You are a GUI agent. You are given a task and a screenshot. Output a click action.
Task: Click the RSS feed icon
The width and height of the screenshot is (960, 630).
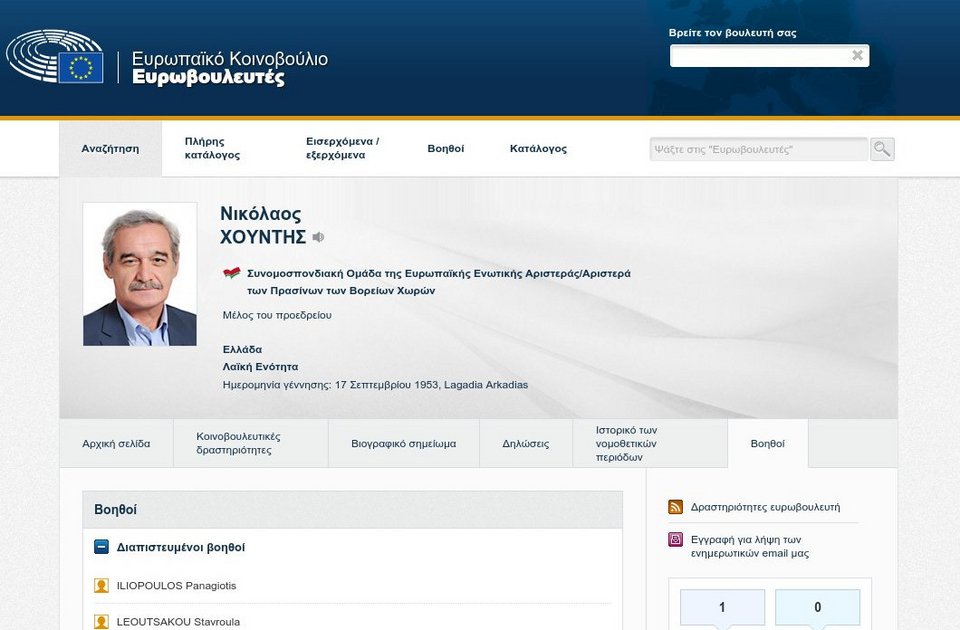coord(675,507)
